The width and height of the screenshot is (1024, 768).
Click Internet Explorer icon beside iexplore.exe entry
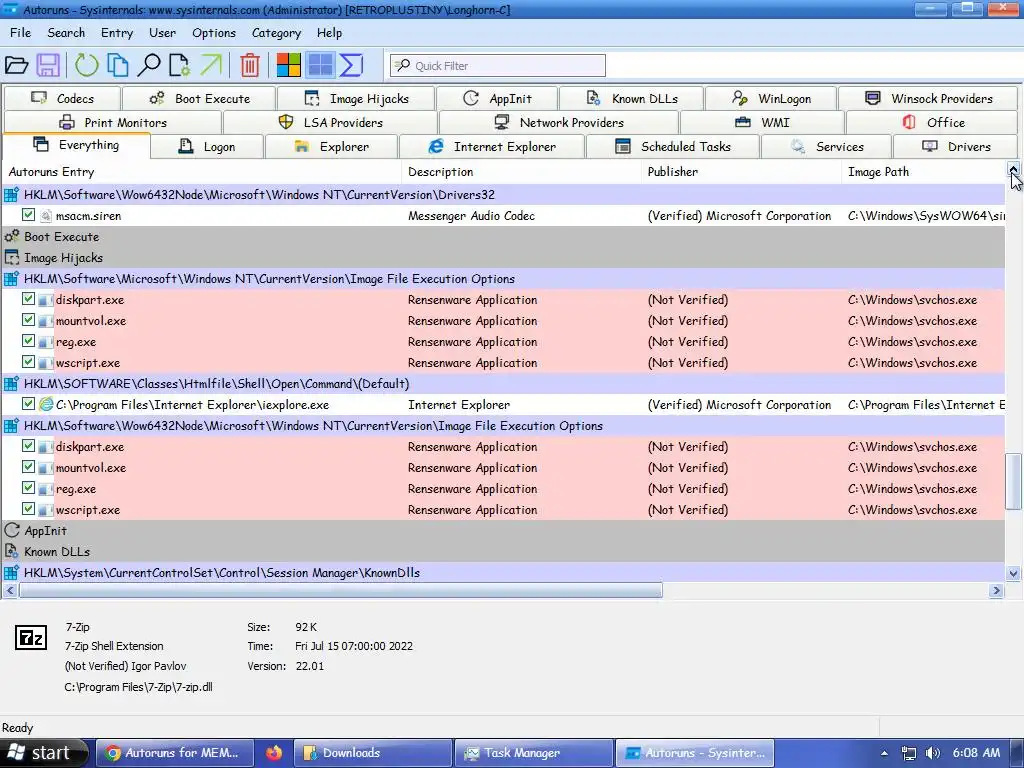(46, 404)
